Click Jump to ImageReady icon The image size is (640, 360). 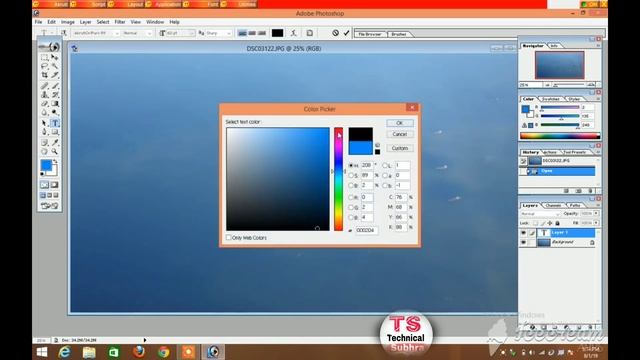coord(49,206)
